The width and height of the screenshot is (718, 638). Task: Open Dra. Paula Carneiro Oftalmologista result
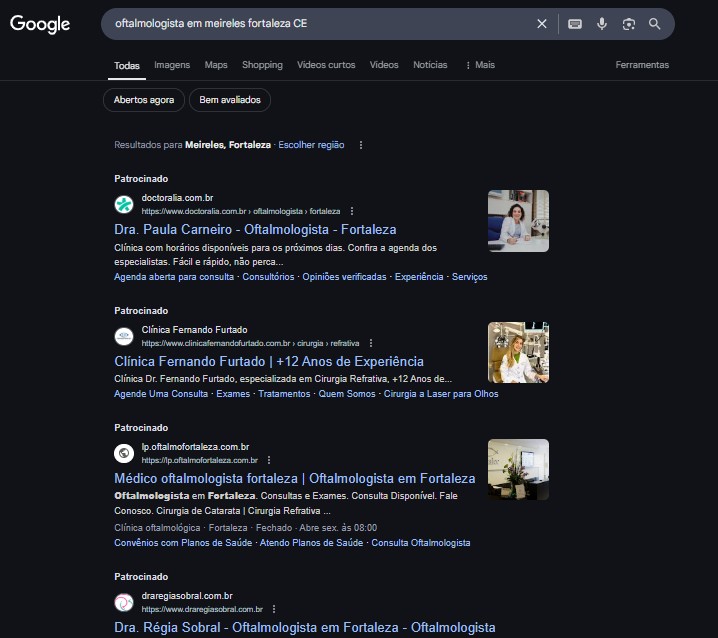(255, 229)
